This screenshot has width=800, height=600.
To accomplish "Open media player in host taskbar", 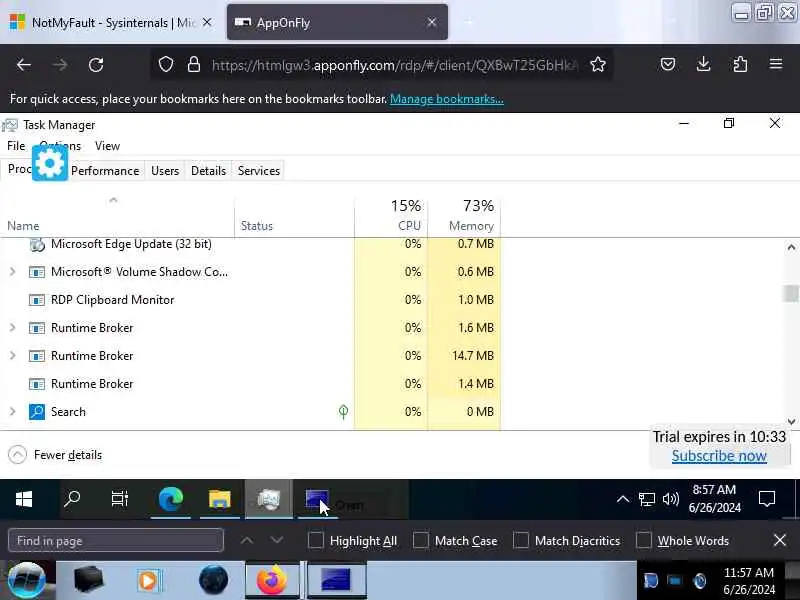I will click(149, 580).
